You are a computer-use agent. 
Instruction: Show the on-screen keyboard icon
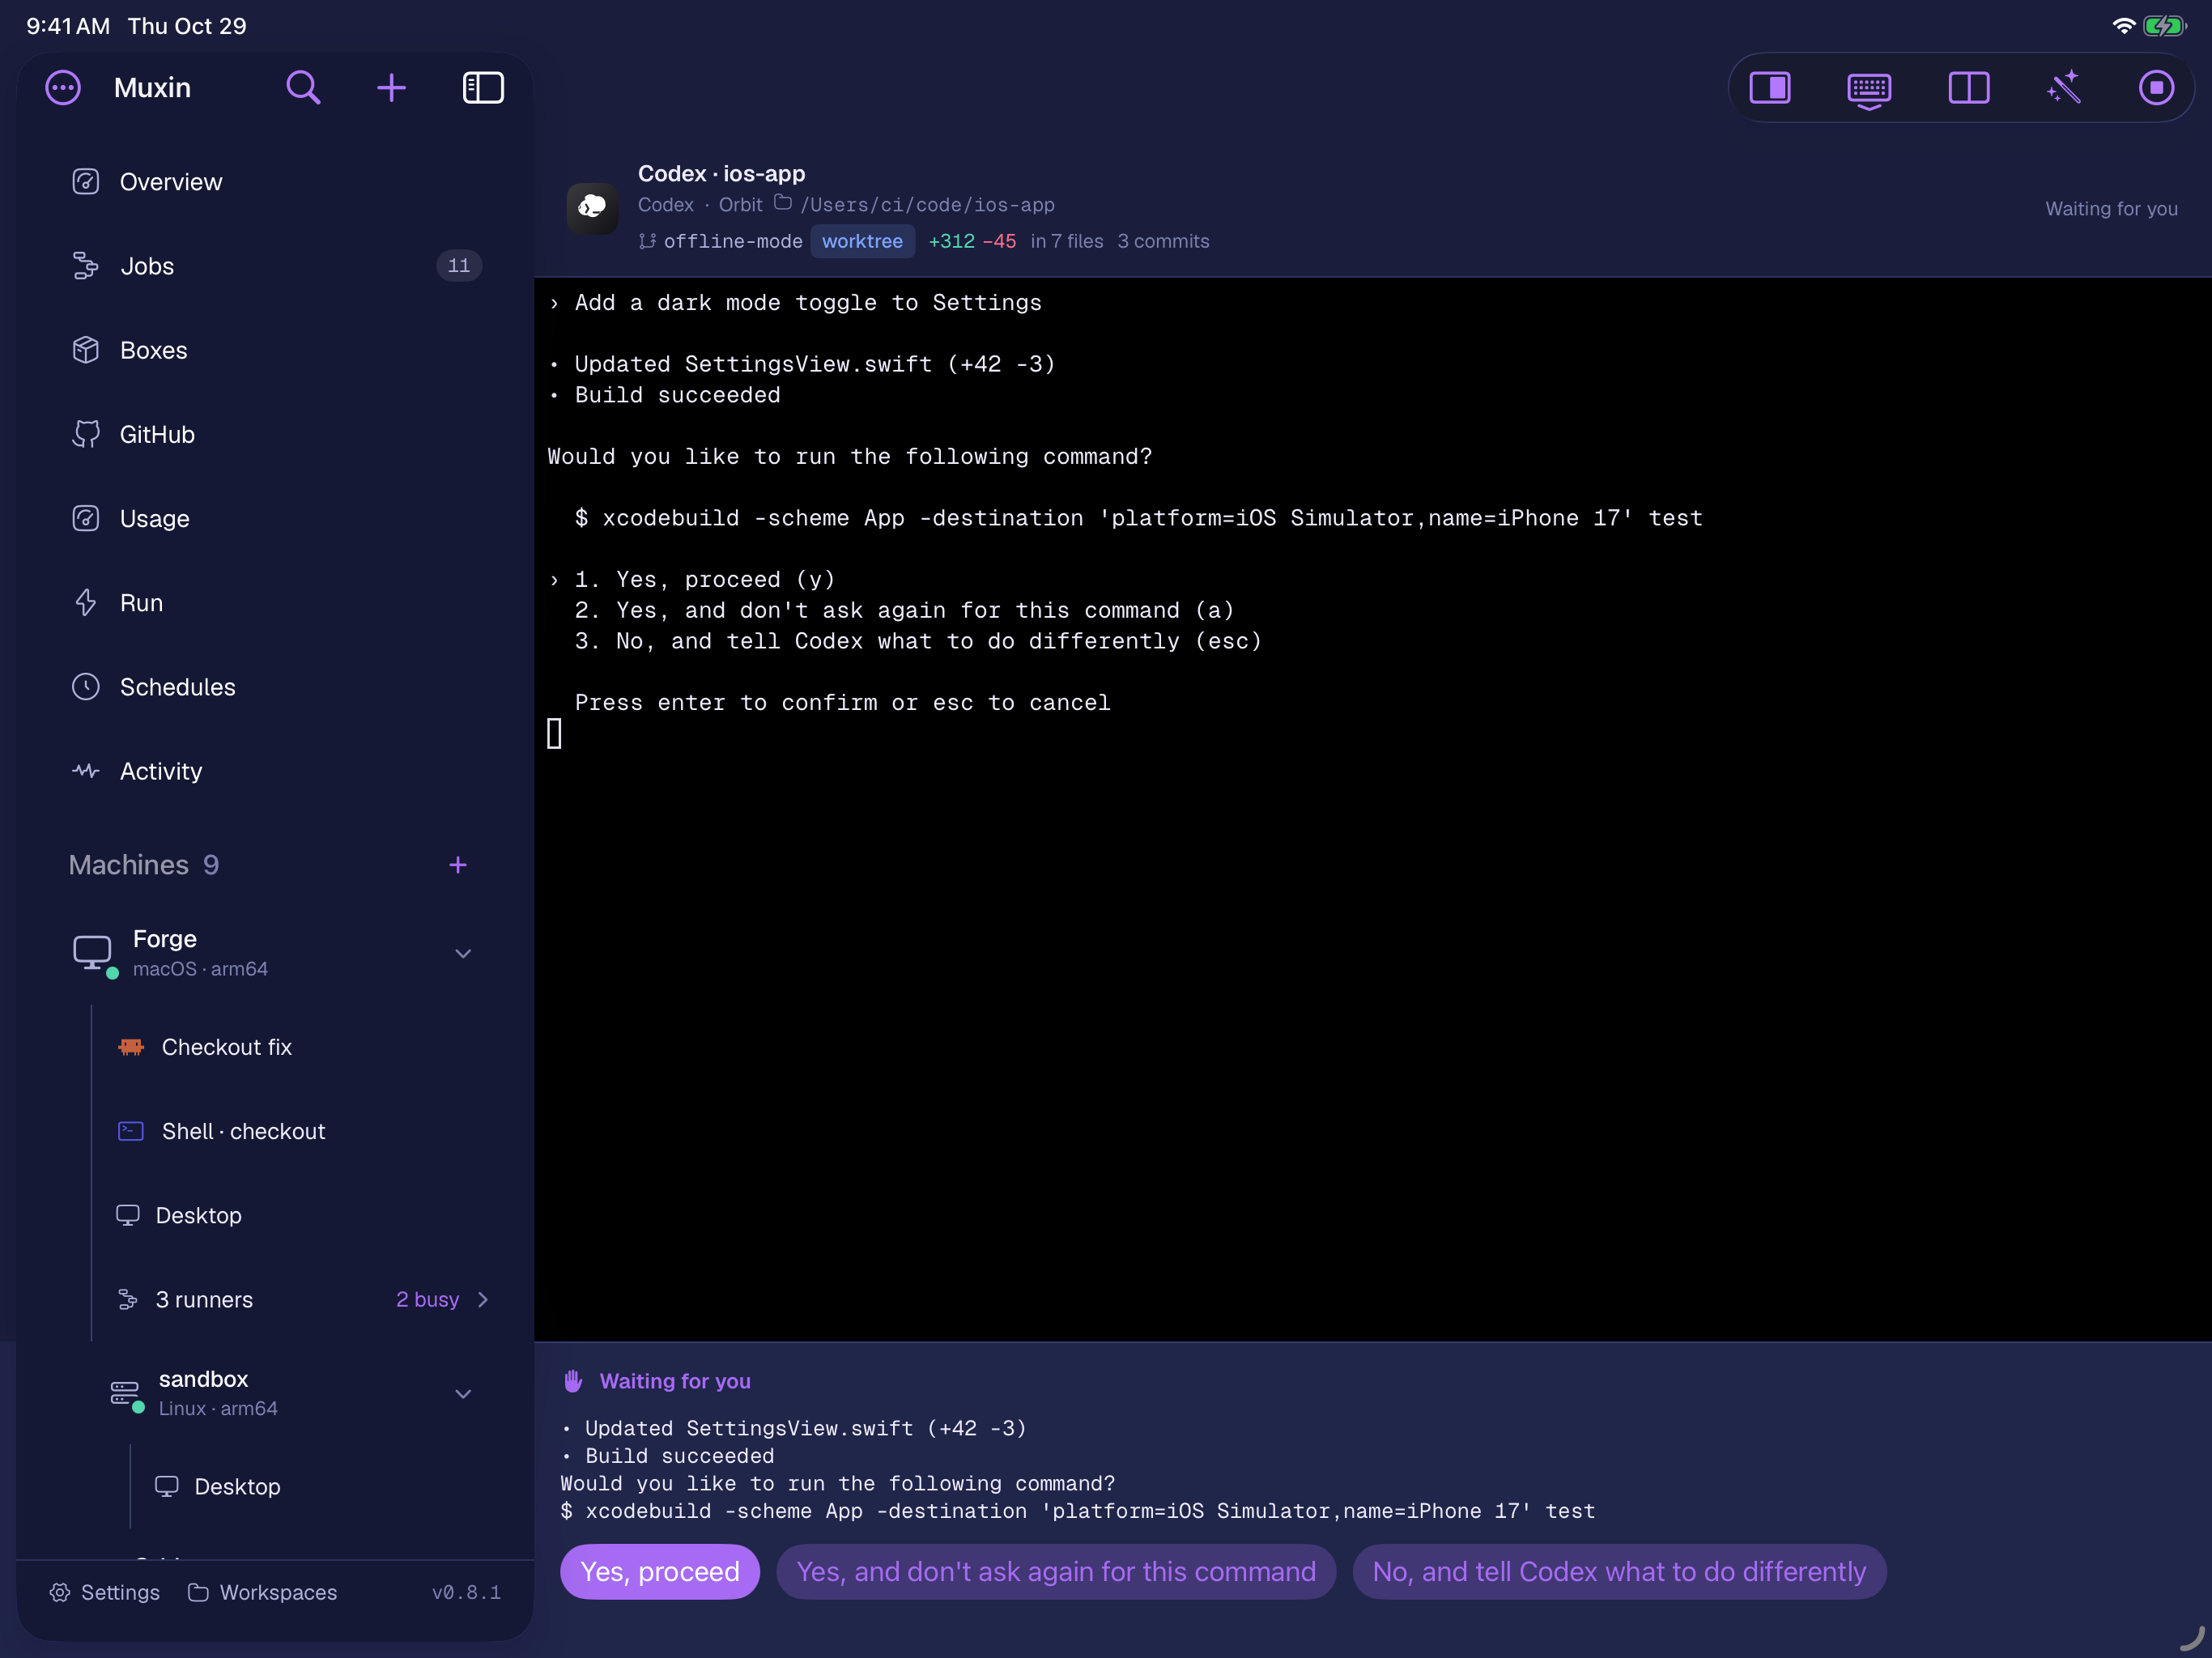[x=1868, y=90]
